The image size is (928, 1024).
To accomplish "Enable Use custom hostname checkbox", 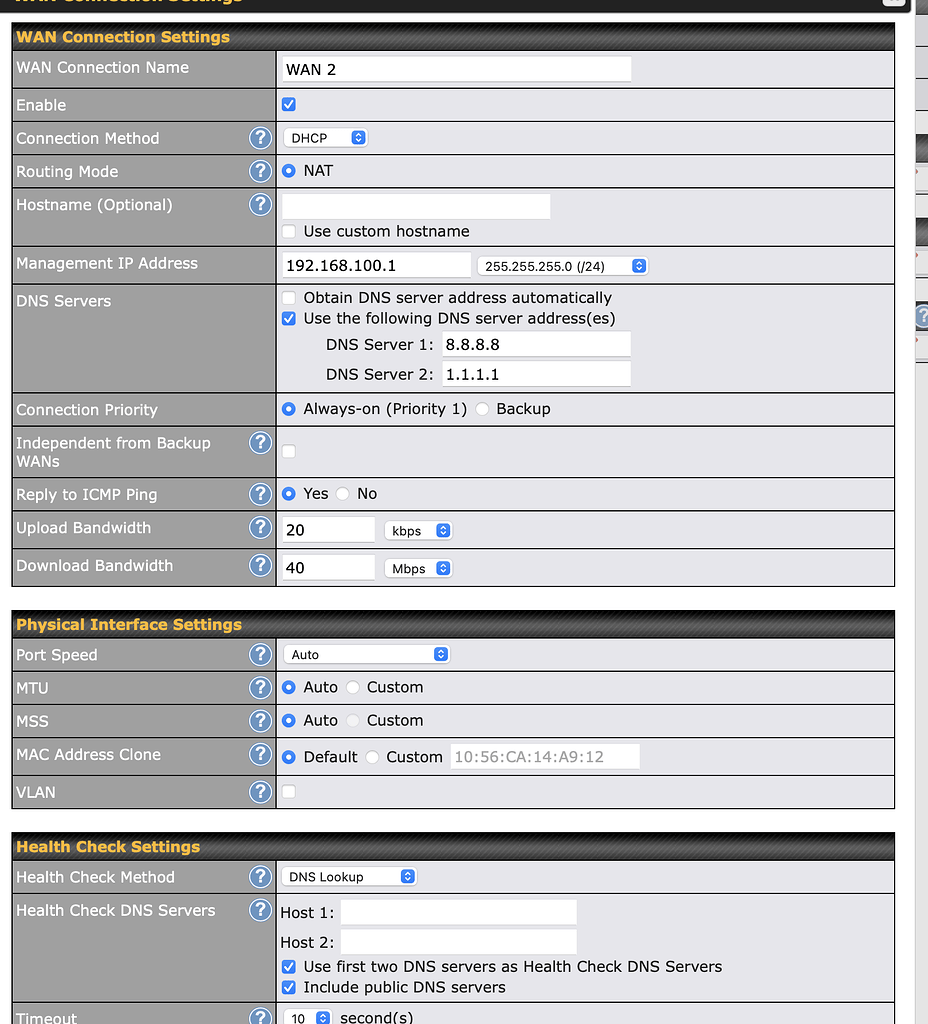I will click(289, 231).
